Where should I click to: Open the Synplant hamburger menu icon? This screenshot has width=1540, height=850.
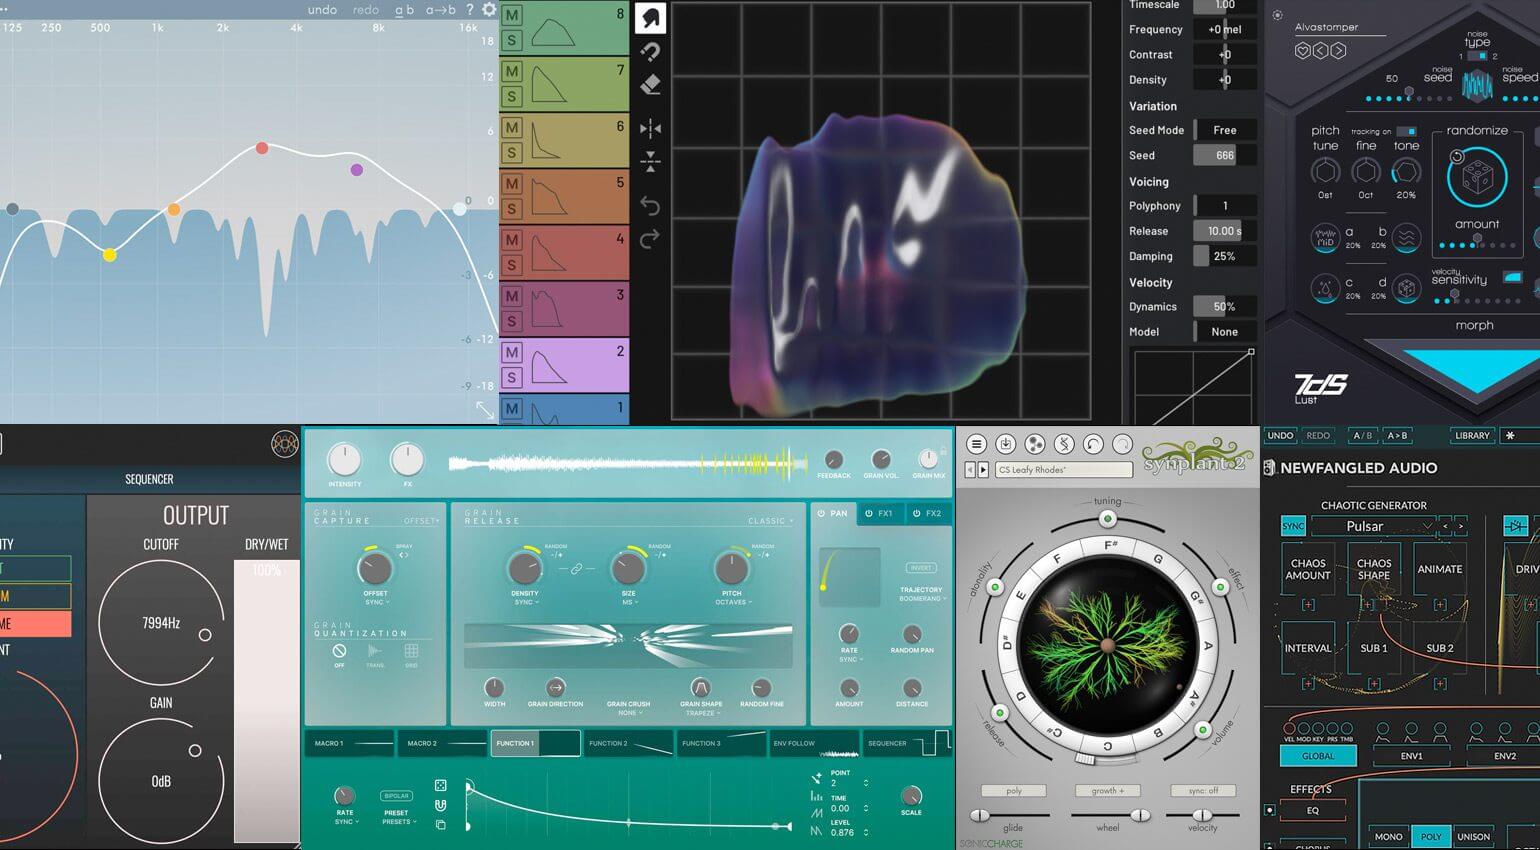tap(976, 444)
